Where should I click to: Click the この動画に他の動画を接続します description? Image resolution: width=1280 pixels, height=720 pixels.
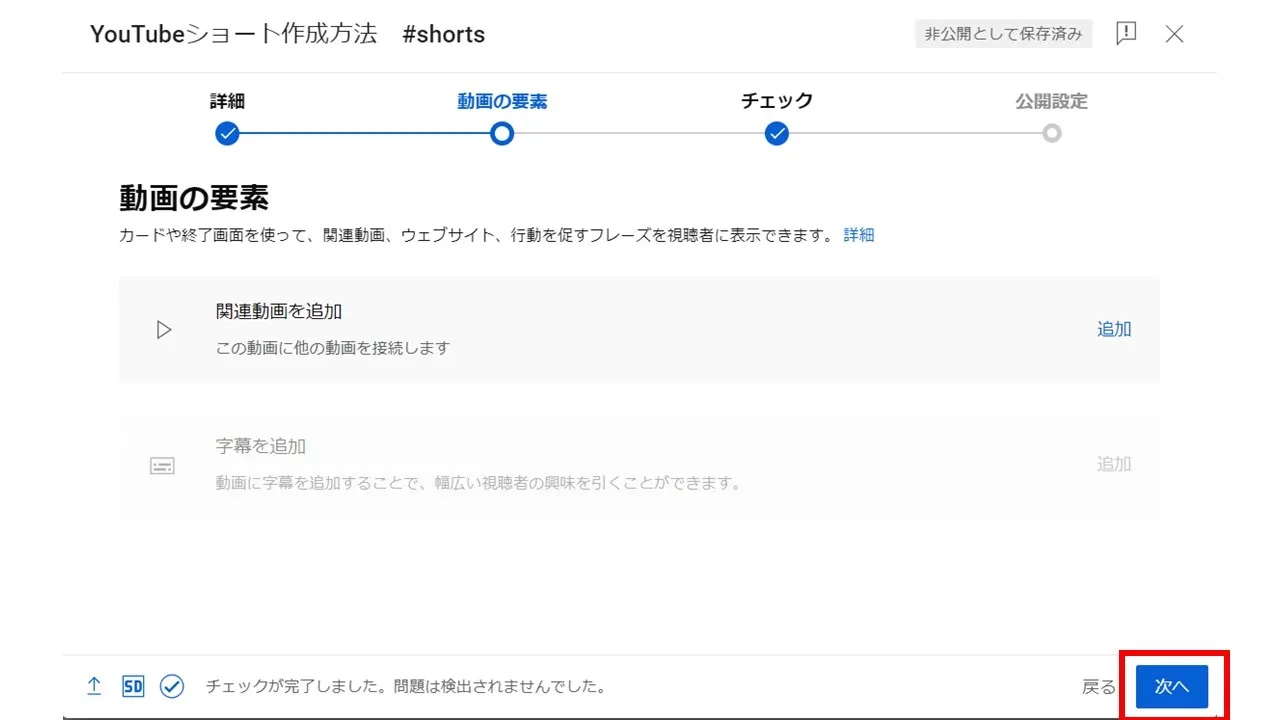[x=333, y=348]
